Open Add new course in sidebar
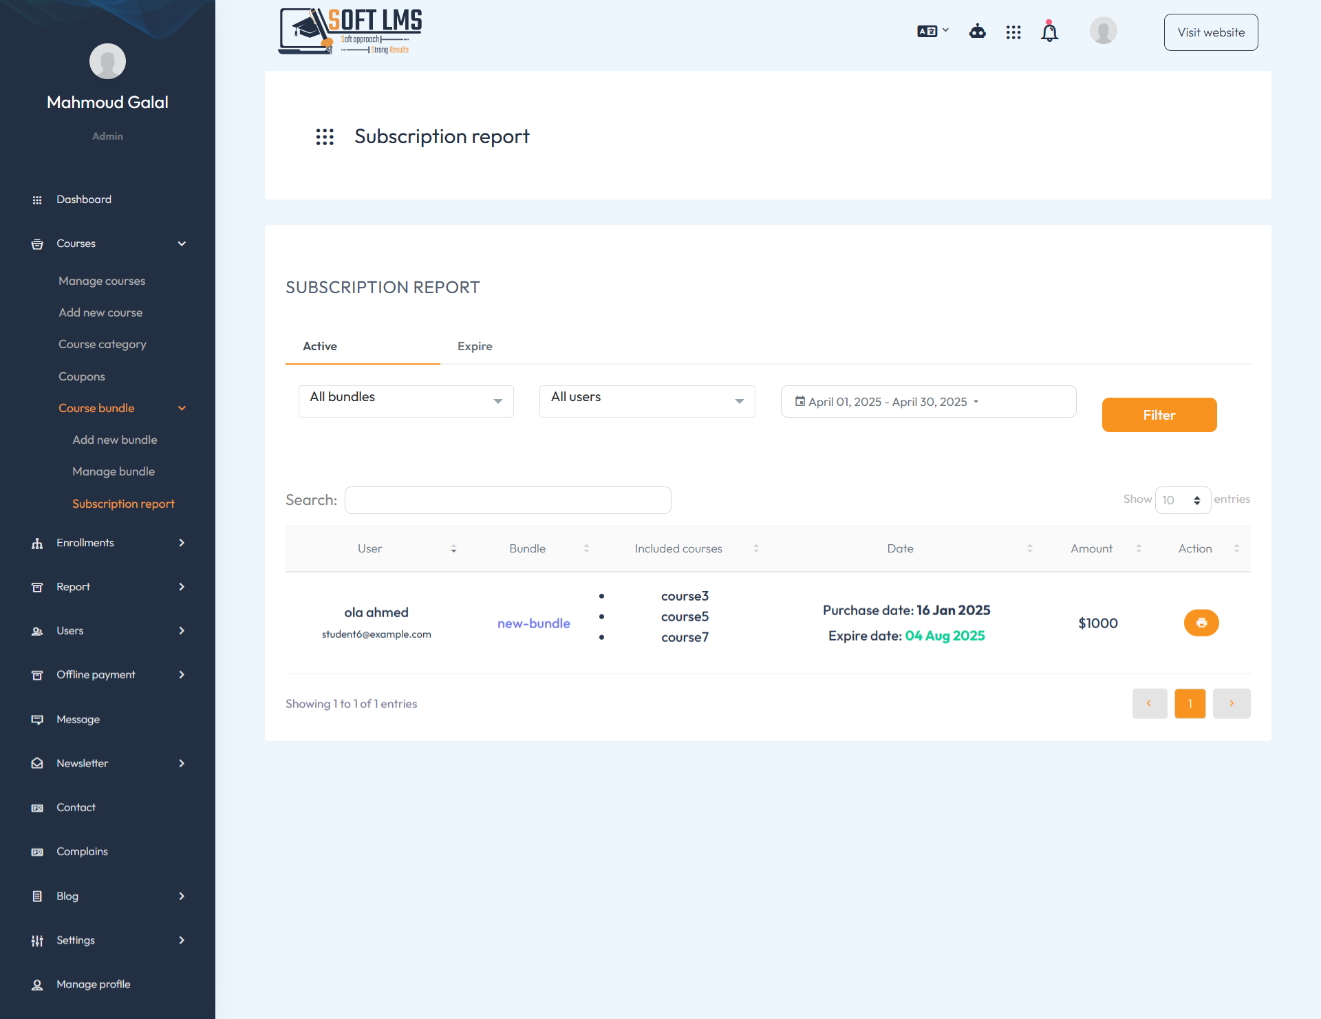This screenshot has width=1321, height=1019. click(x=100, y=313)
